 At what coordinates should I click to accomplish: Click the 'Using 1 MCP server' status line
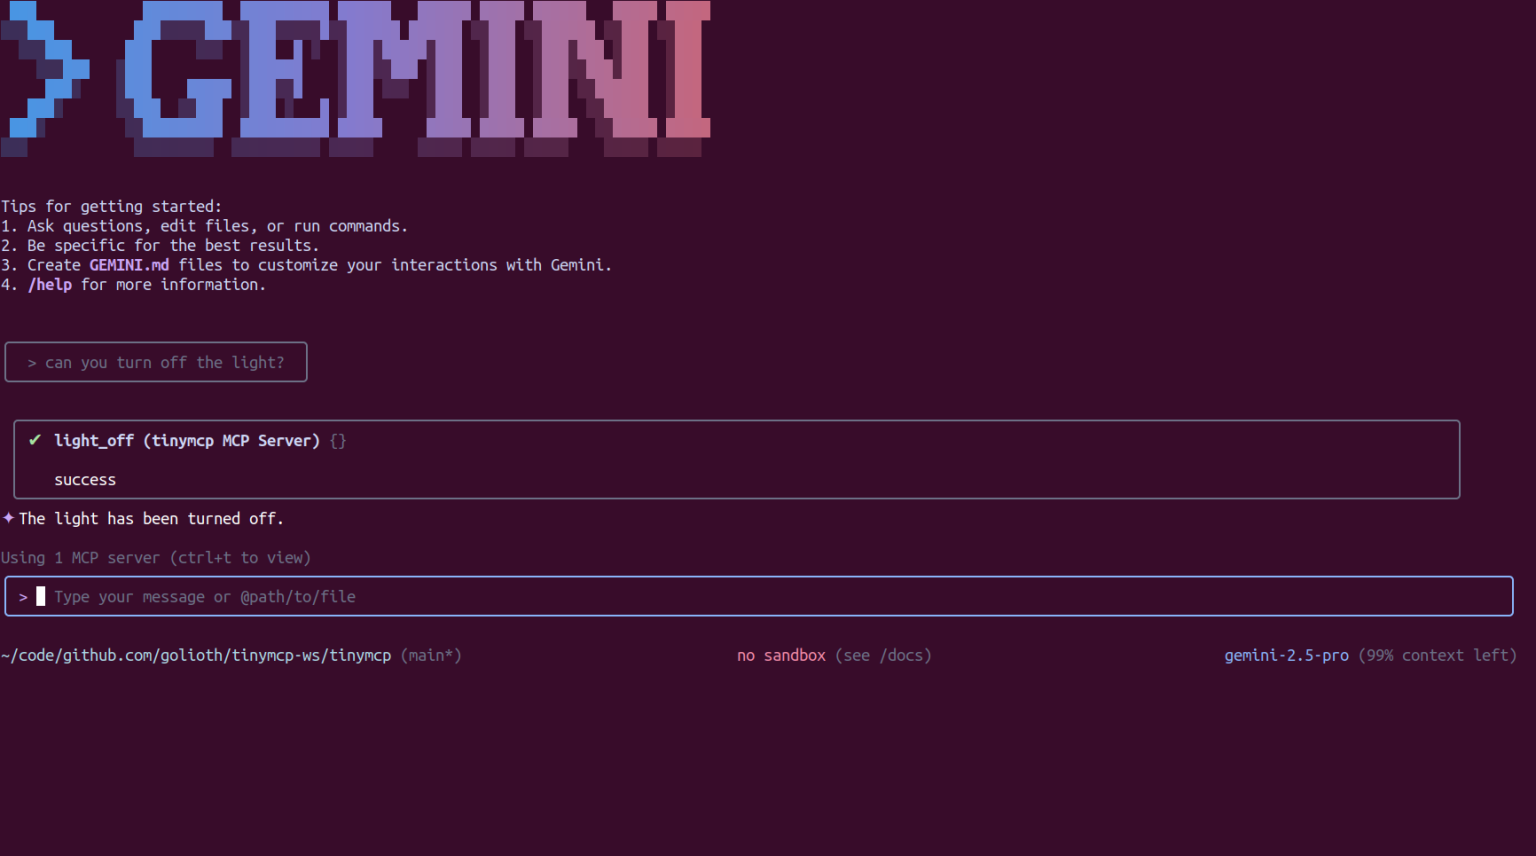156,558
